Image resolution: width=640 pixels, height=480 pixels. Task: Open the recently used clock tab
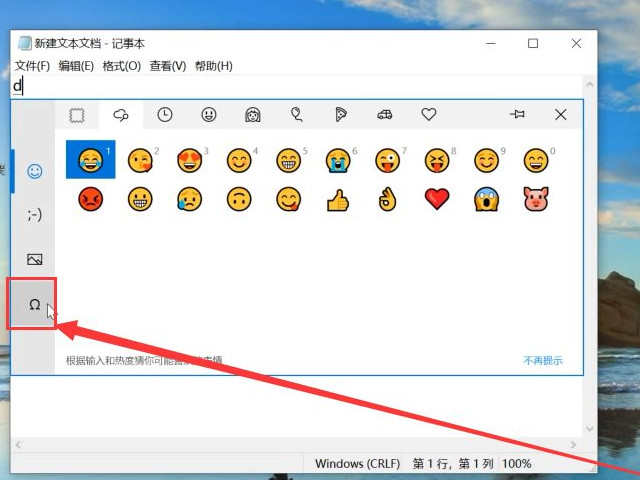click(x=165, y=115)
